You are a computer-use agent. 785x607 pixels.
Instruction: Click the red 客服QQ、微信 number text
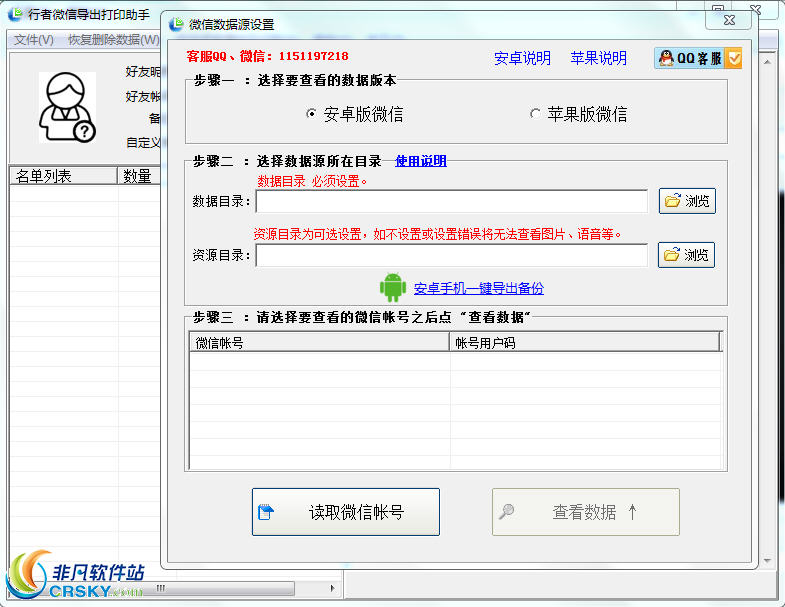pos(267,56)
